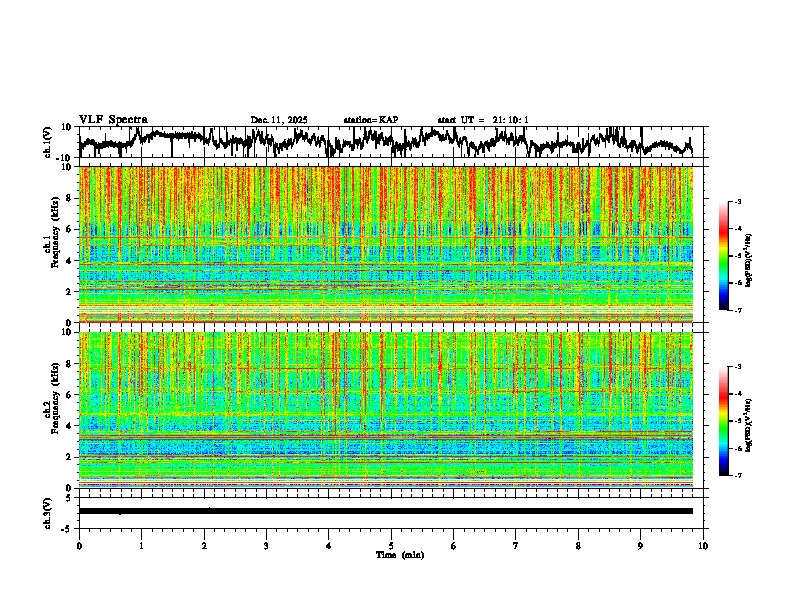Image resolution: width=792 pixels, height=612 pixels.
Task: Click the ch.2 spectrogram color scale bar
Action: coord(724,421)
